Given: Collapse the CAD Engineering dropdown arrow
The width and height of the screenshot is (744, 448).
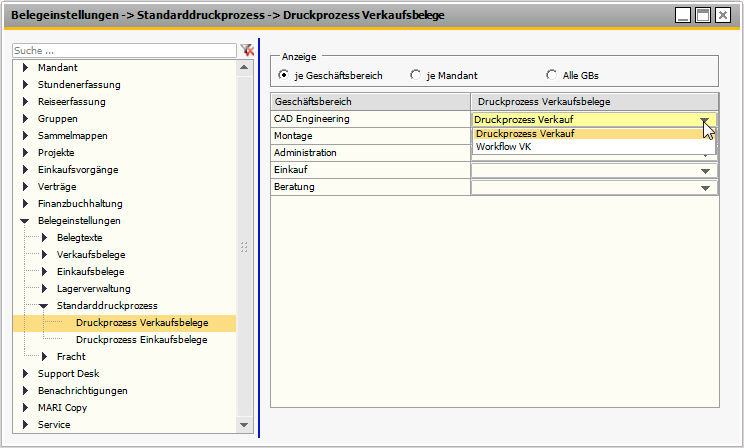Looking at the screenshot, I should pyautogui.click(x=706, y=120).
